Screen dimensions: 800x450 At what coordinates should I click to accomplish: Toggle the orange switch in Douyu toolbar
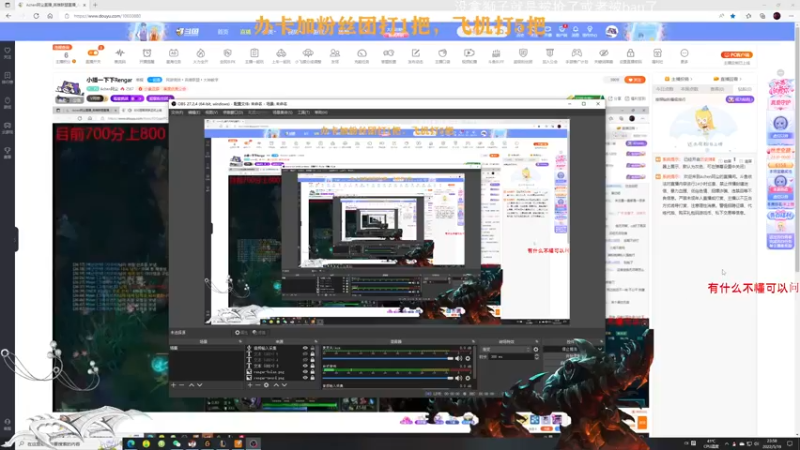[x=93, y=53]
